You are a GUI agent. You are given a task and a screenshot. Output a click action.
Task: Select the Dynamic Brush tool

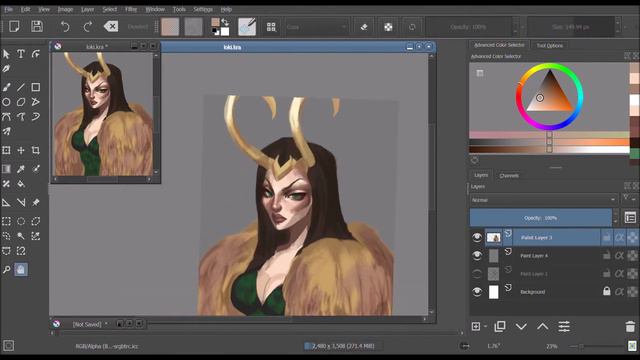[36, 117]
